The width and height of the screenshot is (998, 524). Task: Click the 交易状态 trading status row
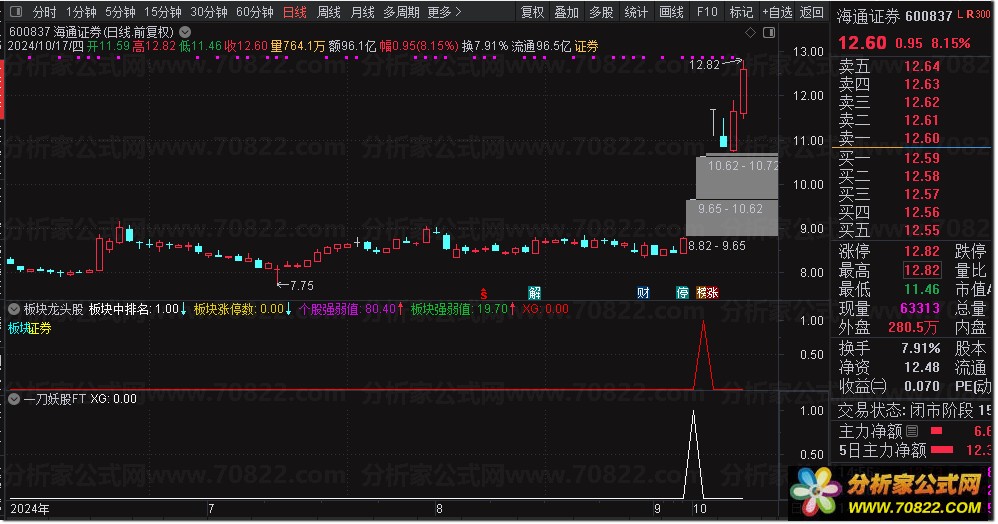[x=914, y=411]
